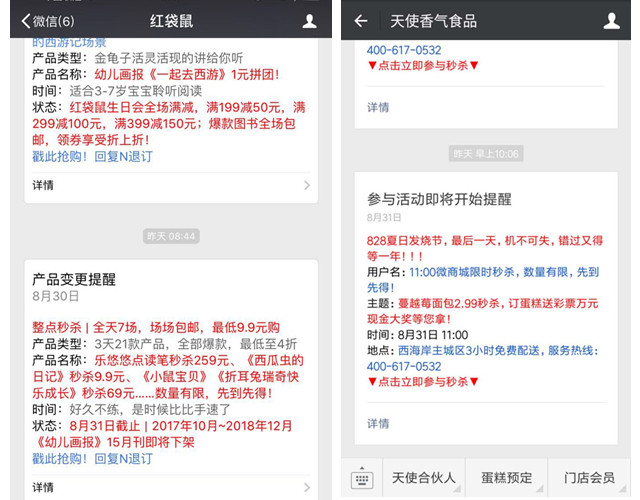Tap the 昨天 早上10:06 timestamp
Image resolution: width=640 pixels, height=500 pixels.
[x=486, y=154]
